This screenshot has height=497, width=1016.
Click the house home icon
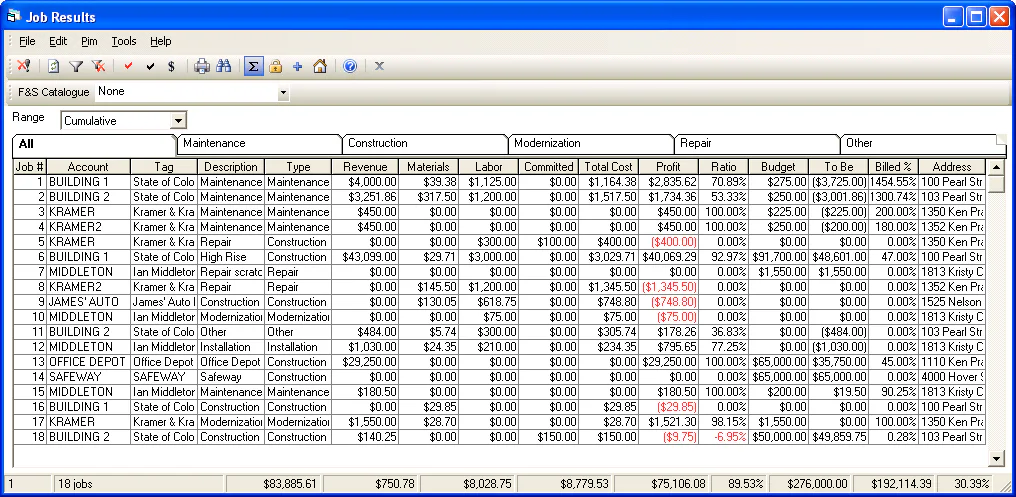point(319,66)
